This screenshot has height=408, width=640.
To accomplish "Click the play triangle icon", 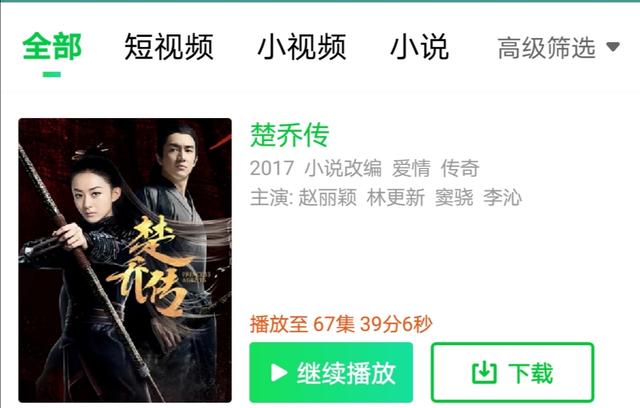I will (x=279, y=373).
